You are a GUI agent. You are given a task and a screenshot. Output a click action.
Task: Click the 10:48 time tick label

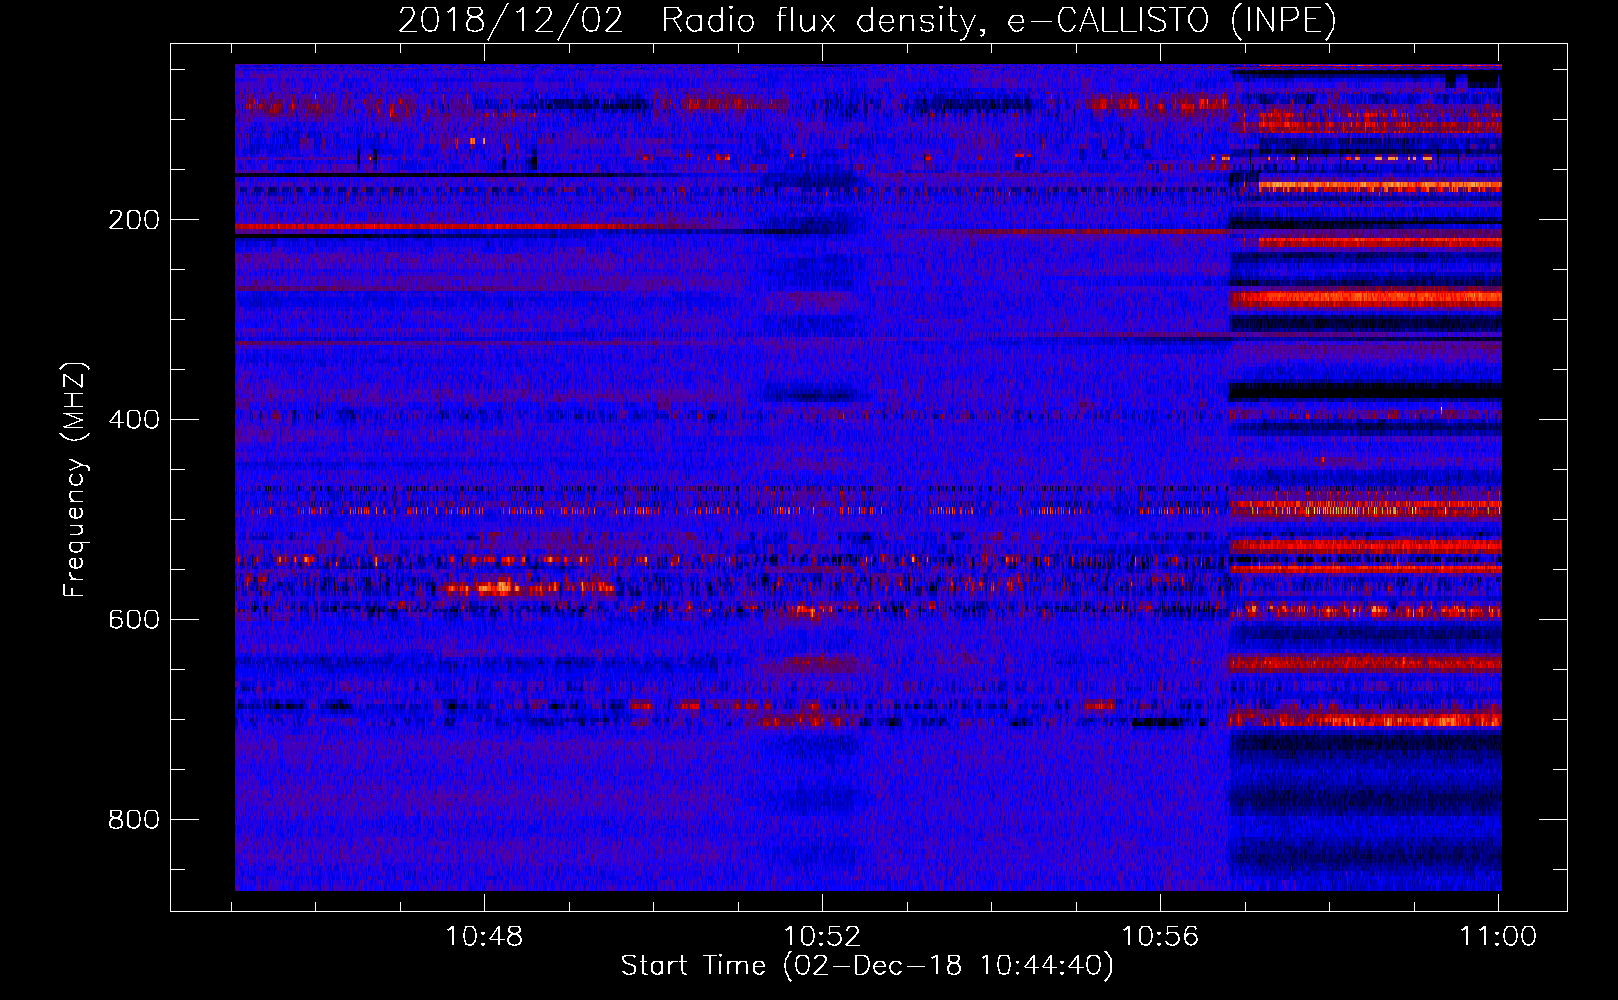[x=484, y=937]
